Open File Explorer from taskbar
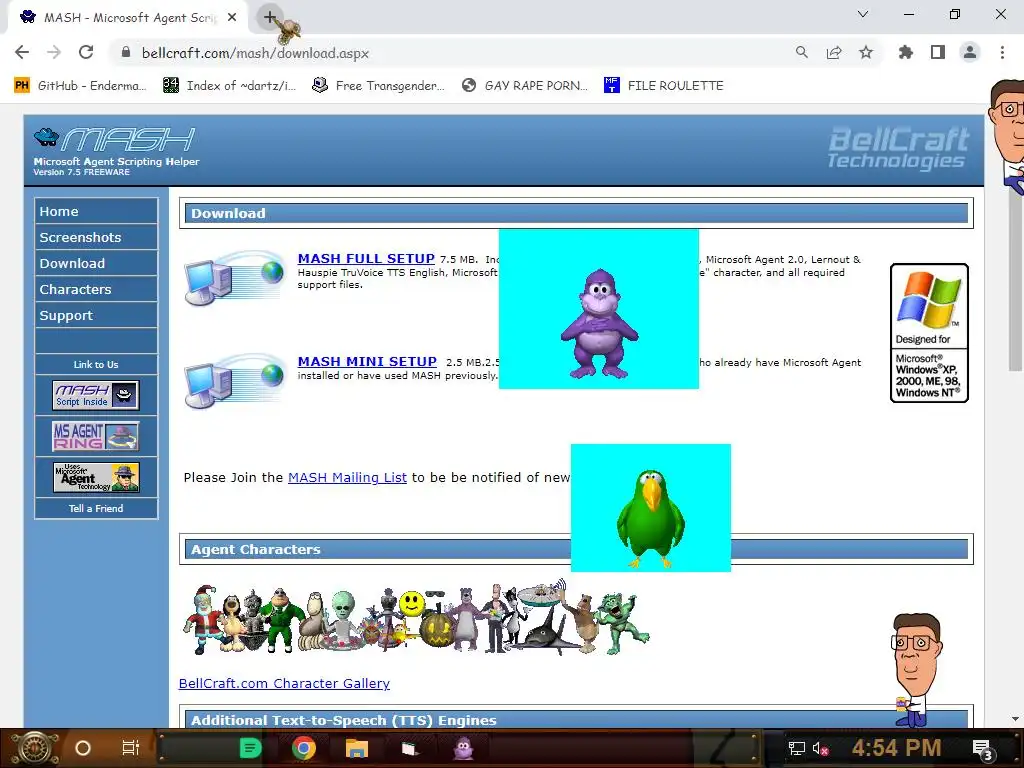This screenshot has width=1024, height=768. 357,748
